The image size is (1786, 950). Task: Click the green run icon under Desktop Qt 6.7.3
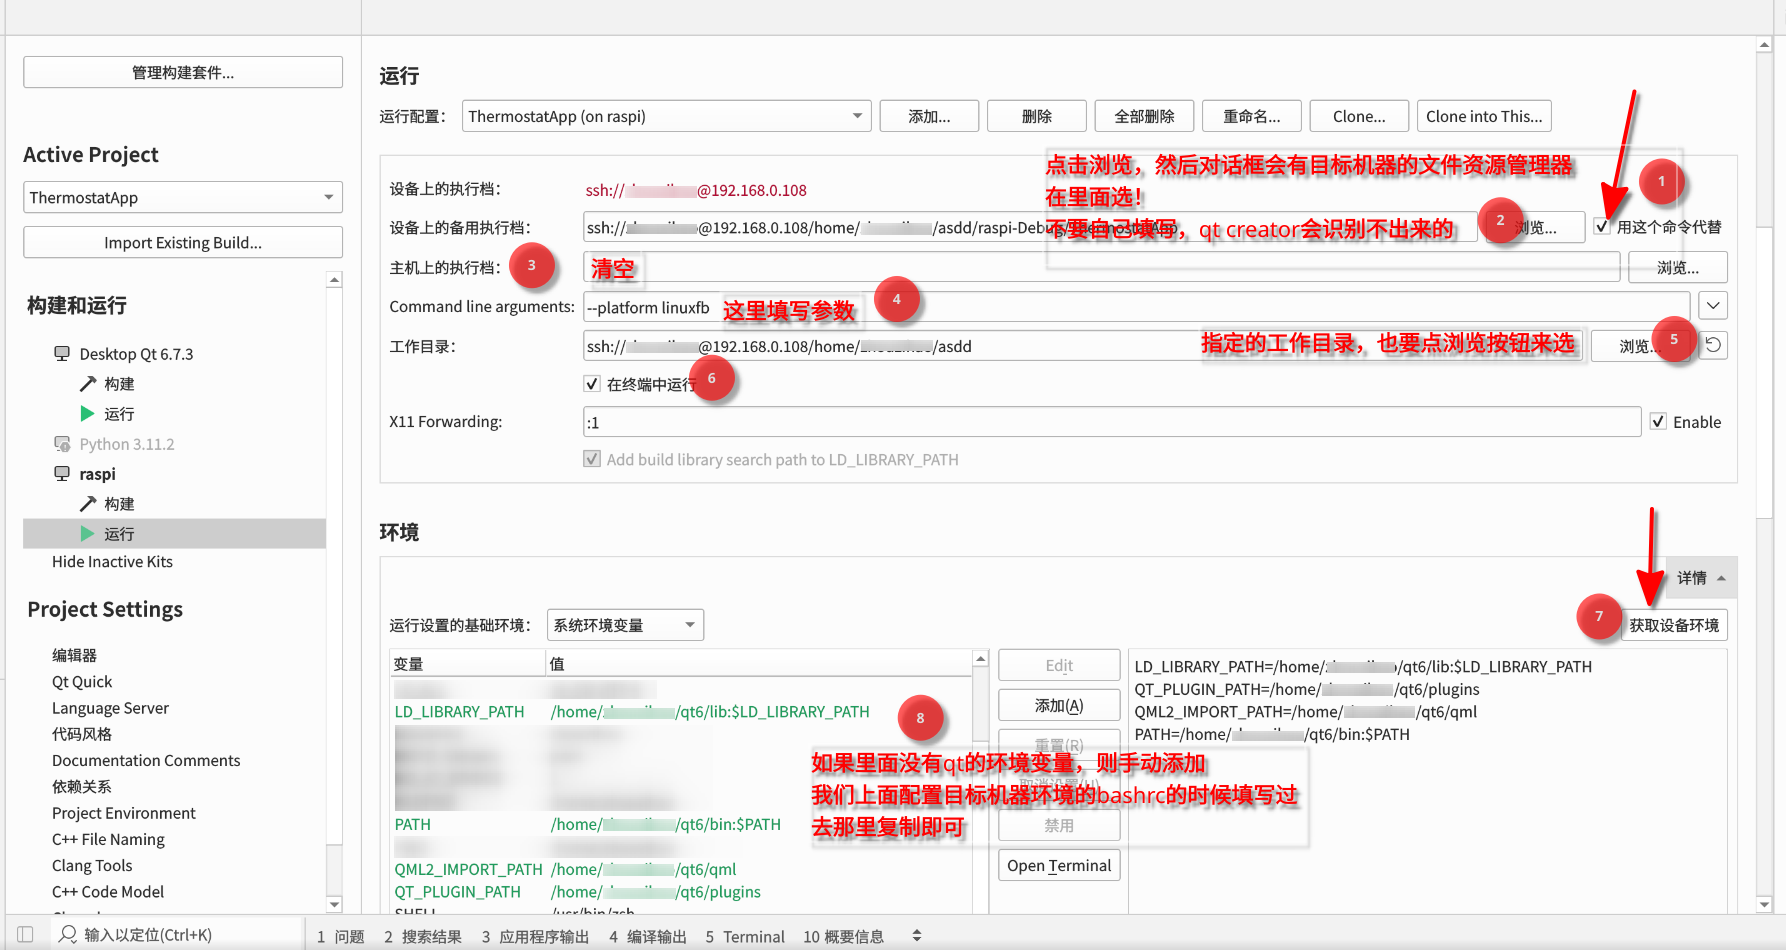(87, 414)
